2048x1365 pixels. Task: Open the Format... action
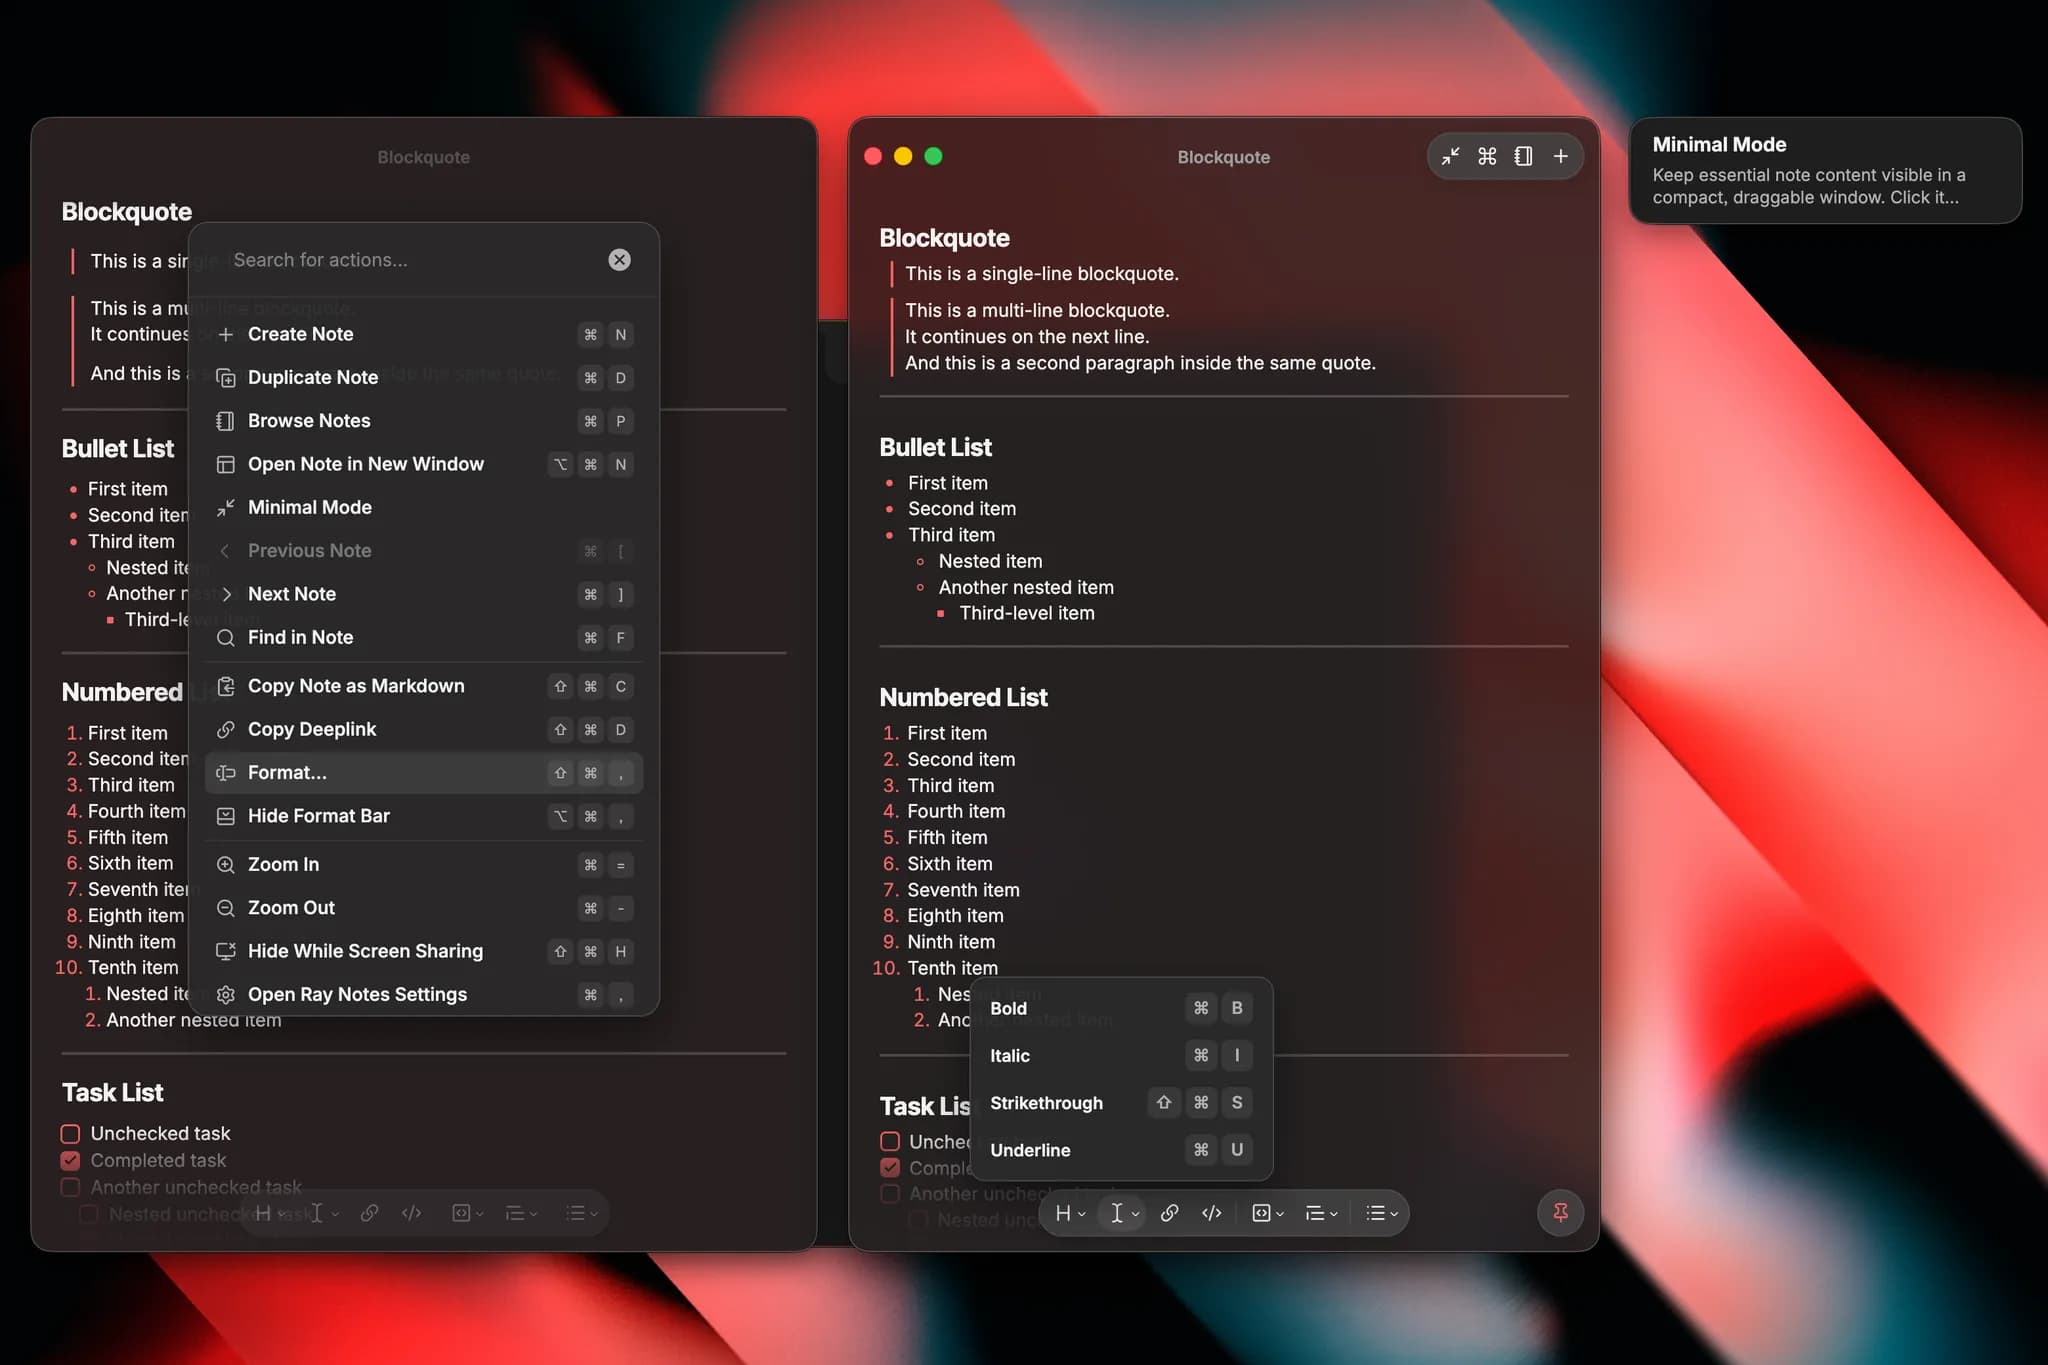pyautogui.click(x=424, y=773)
